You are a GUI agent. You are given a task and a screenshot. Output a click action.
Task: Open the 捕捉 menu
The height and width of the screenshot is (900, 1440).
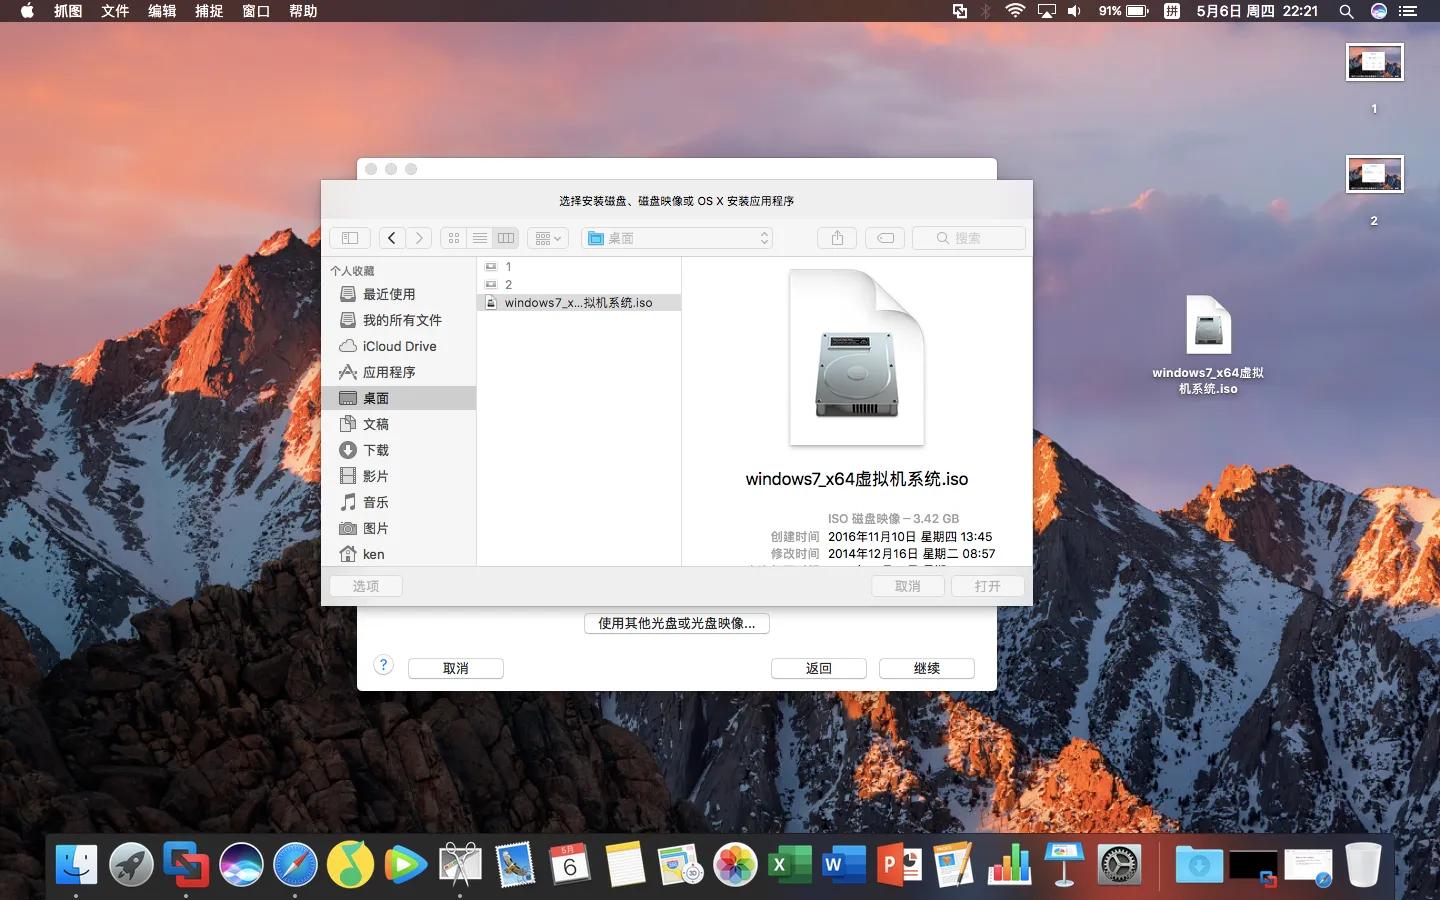pyautogui.click(x=209, y=11)
